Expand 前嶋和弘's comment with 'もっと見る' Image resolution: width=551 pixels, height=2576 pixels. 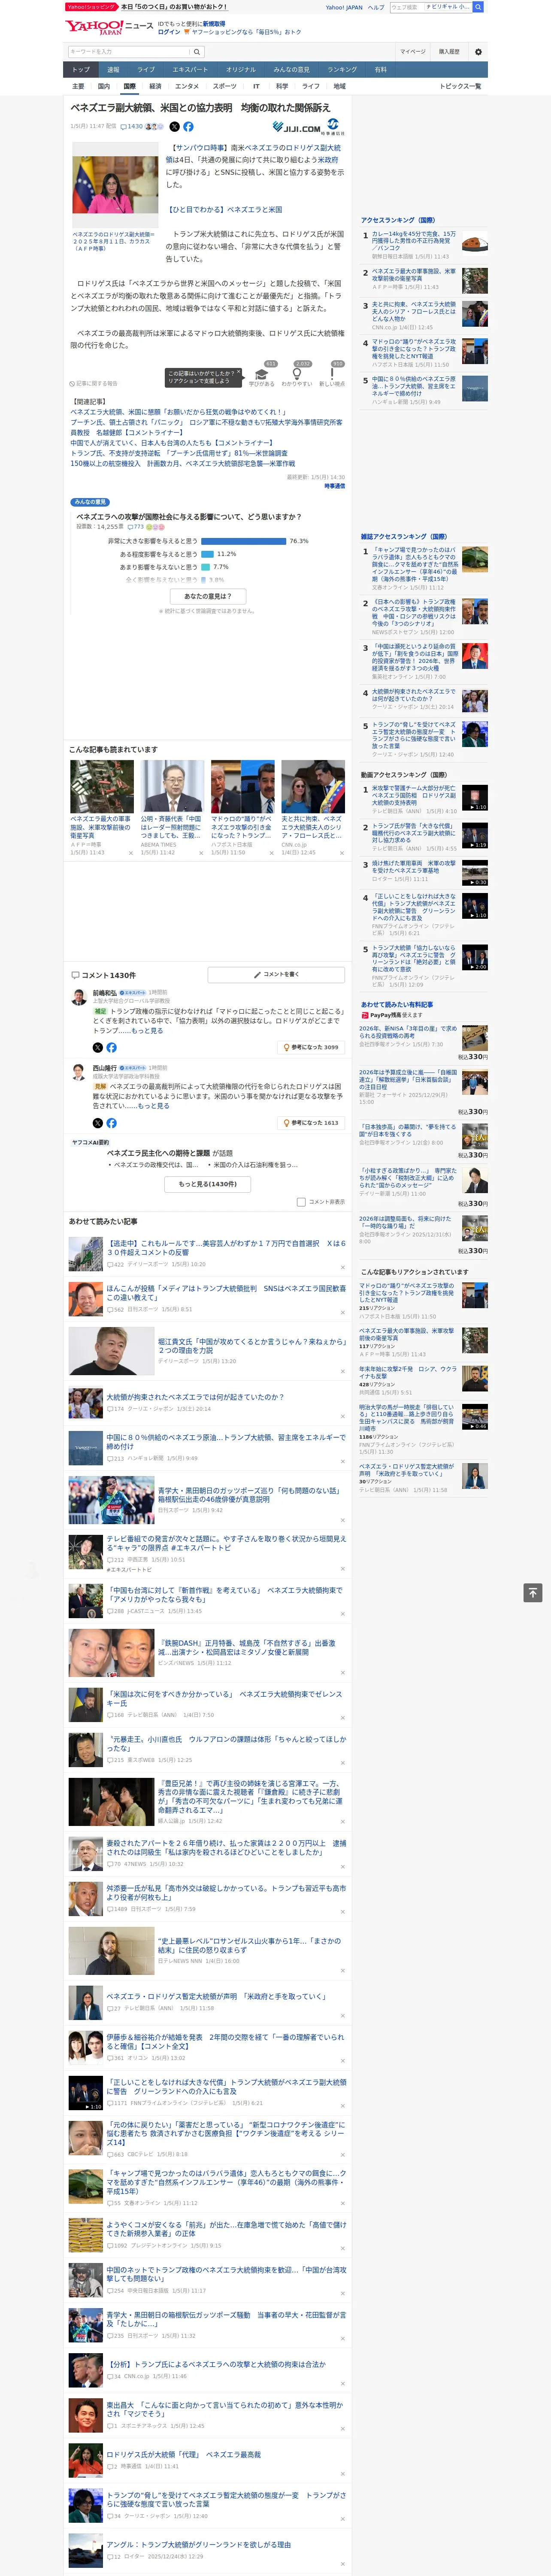(x=147, y=1030)
